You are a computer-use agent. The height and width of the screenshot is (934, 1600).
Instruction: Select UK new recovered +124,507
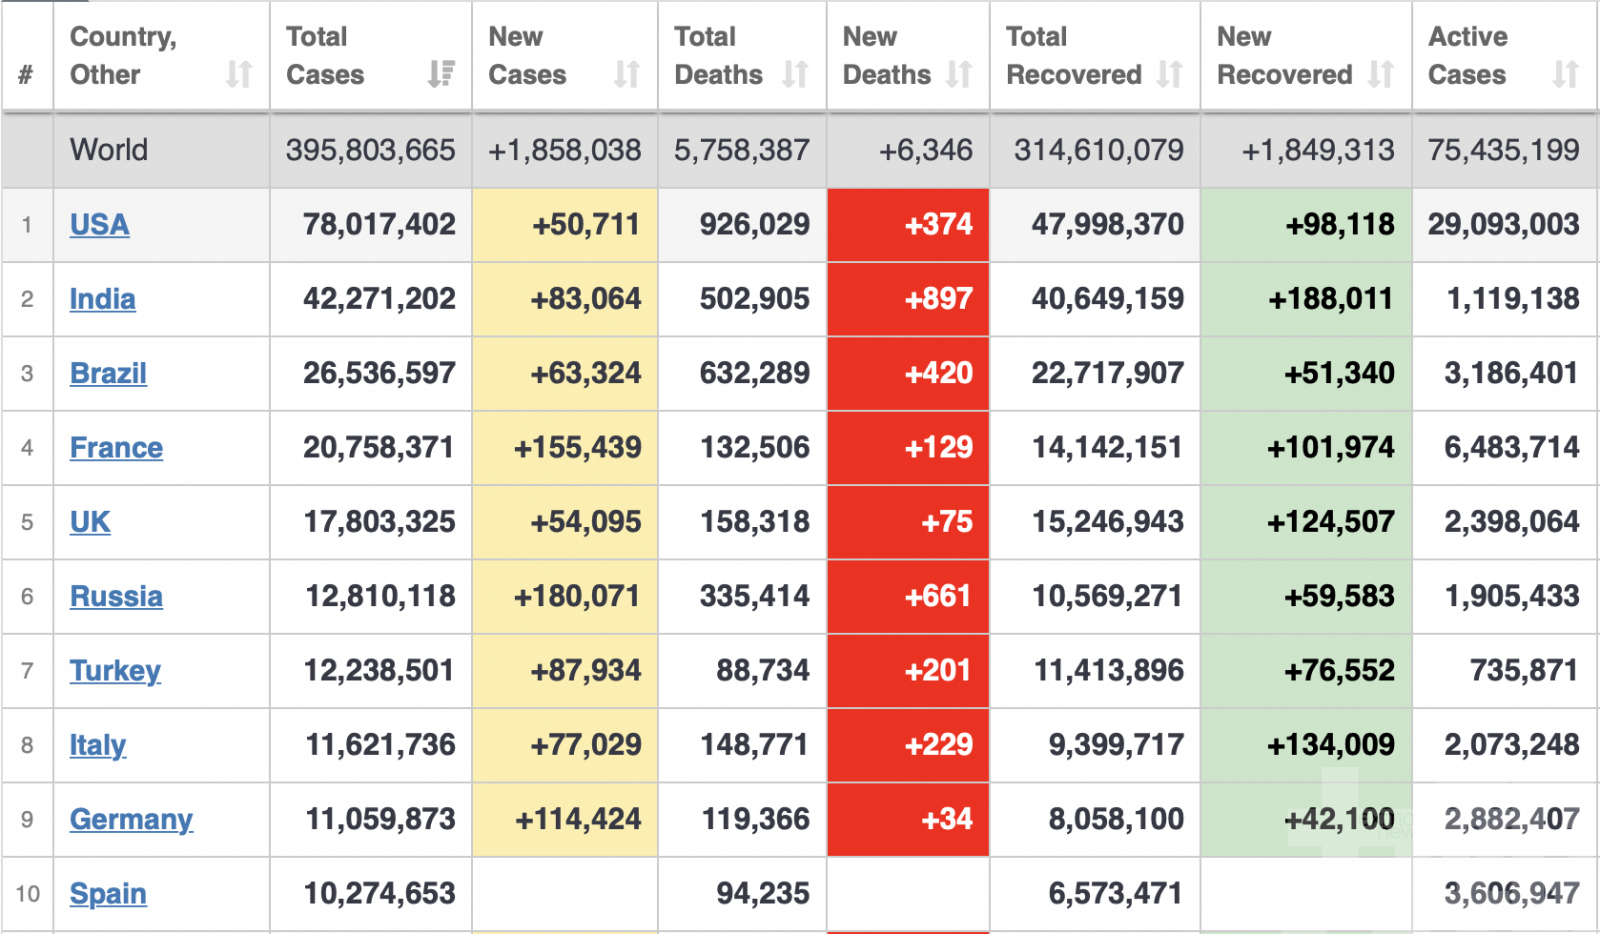pos(1331,522)
